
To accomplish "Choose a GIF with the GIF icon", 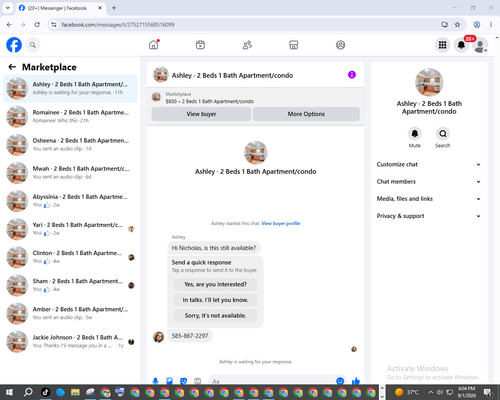I will coord(198,381).
